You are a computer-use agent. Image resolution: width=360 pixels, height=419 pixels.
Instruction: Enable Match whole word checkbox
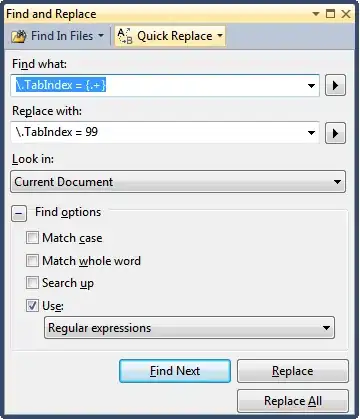(32, 260)
